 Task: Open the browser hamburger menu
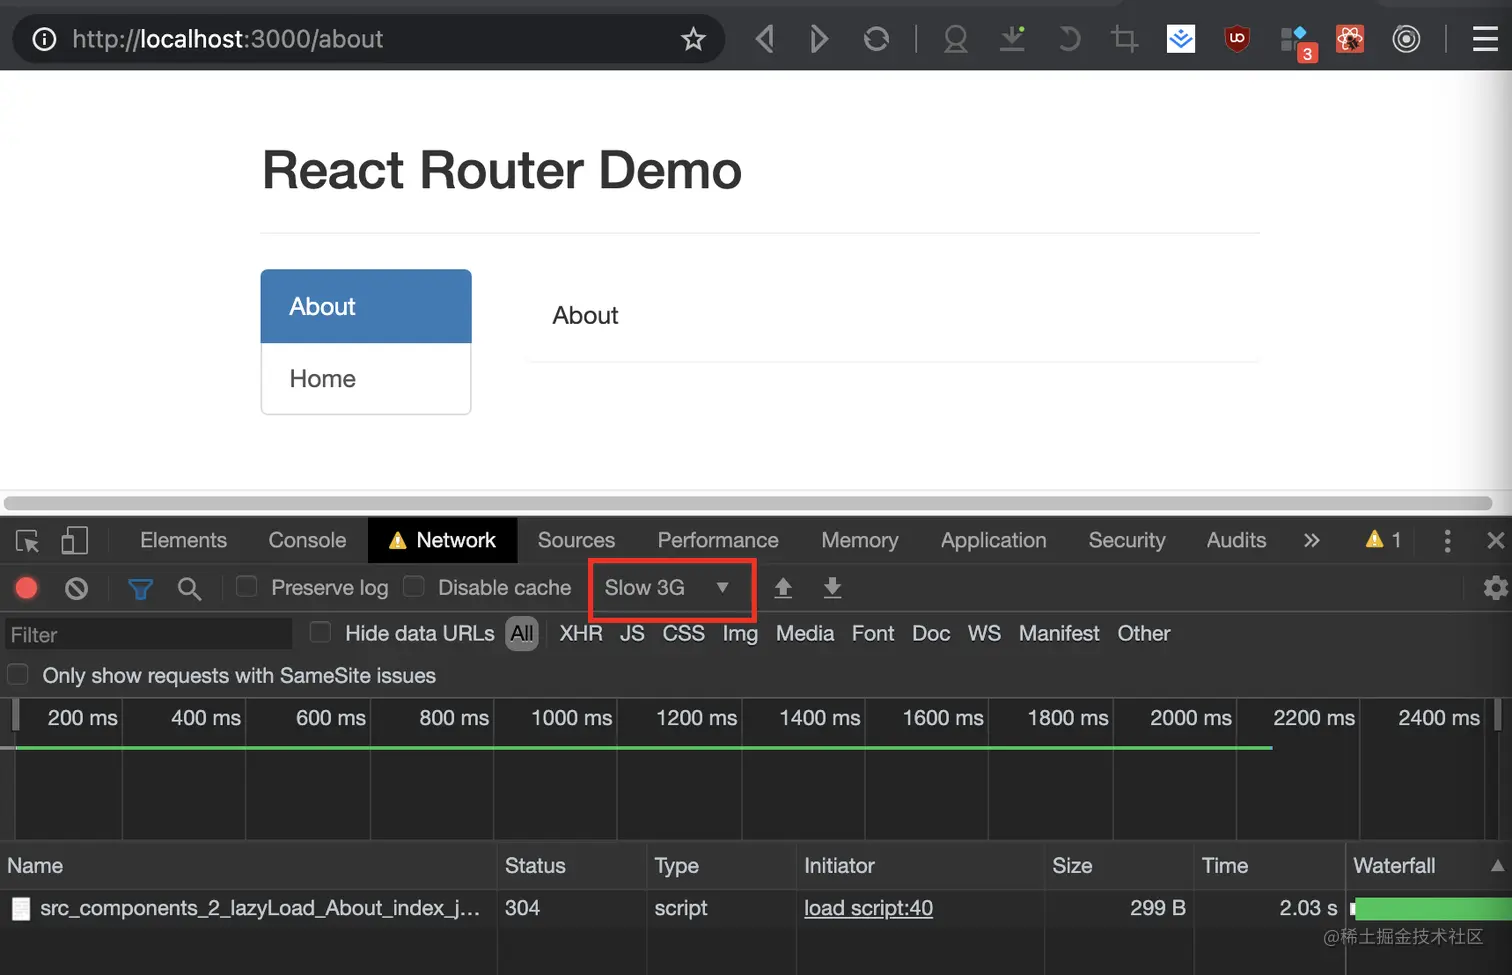pos(1485,39)
